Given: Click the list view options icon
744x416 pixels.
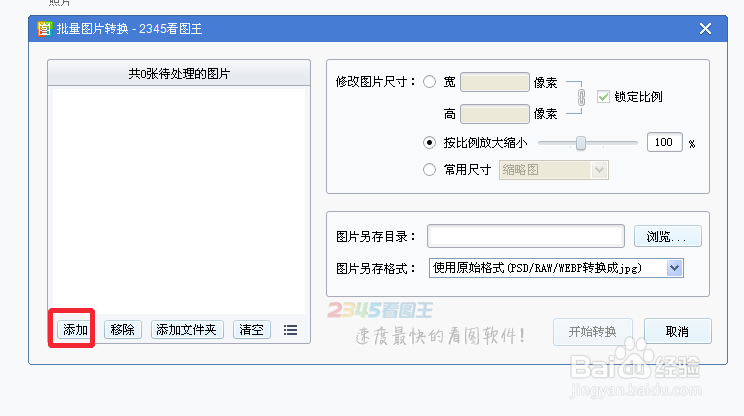Looking at the screenshot, I should [x=291, y=330].
